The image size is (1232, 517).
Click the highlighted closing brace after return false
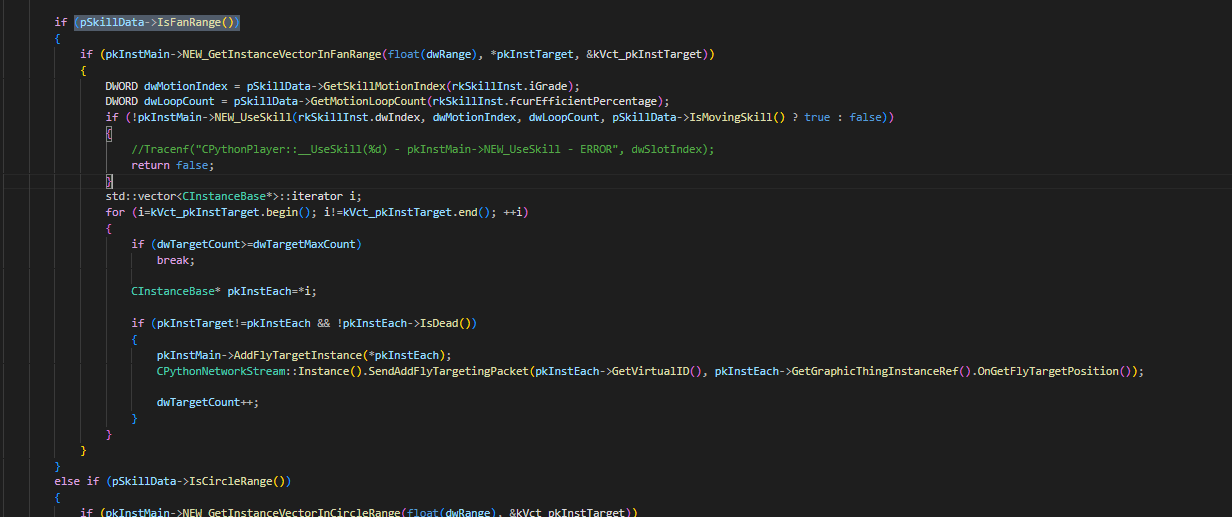tap(110, 181)
